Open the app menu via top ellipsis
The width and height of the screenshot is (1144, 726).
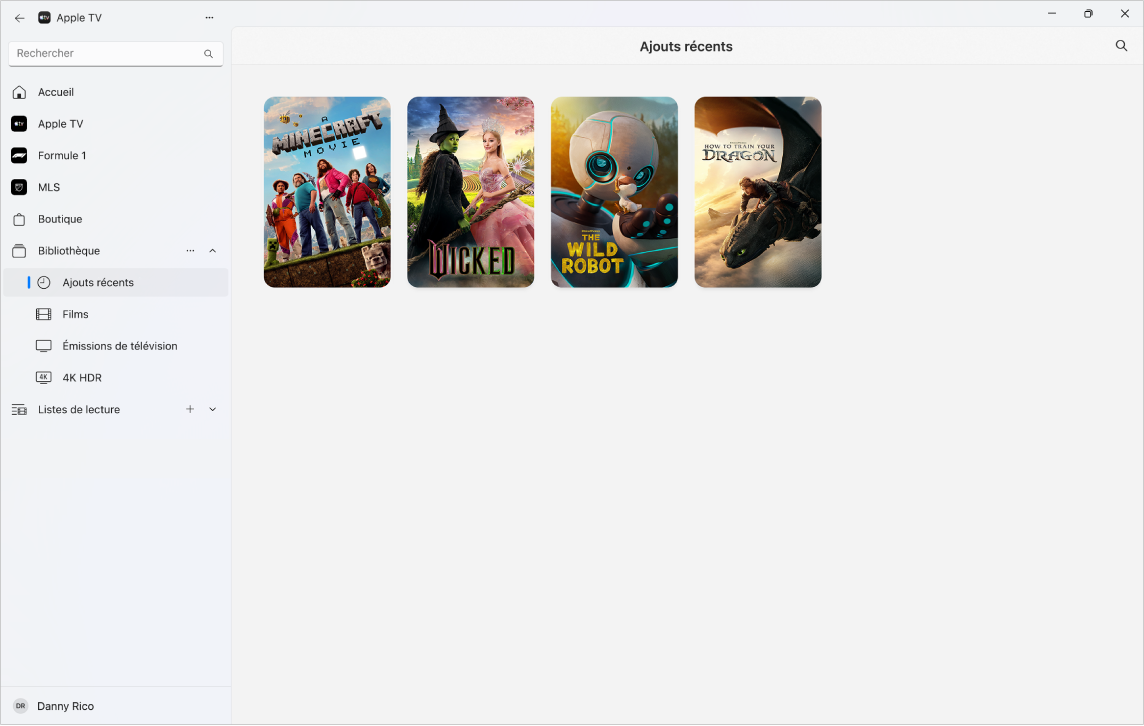(209, 17)
